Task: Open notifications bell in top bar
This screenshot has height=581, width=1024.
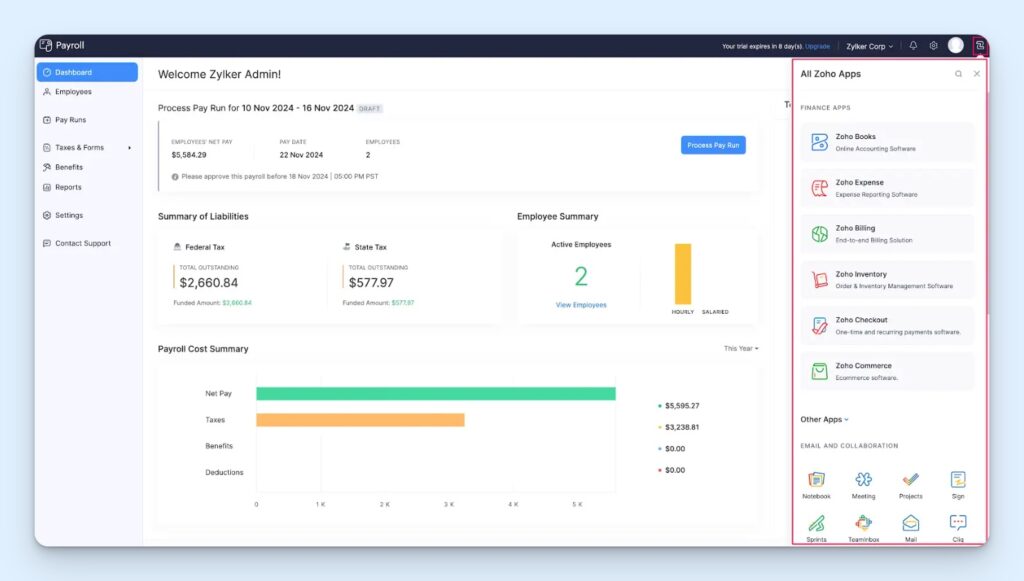Action: click(x=913, y=46)
